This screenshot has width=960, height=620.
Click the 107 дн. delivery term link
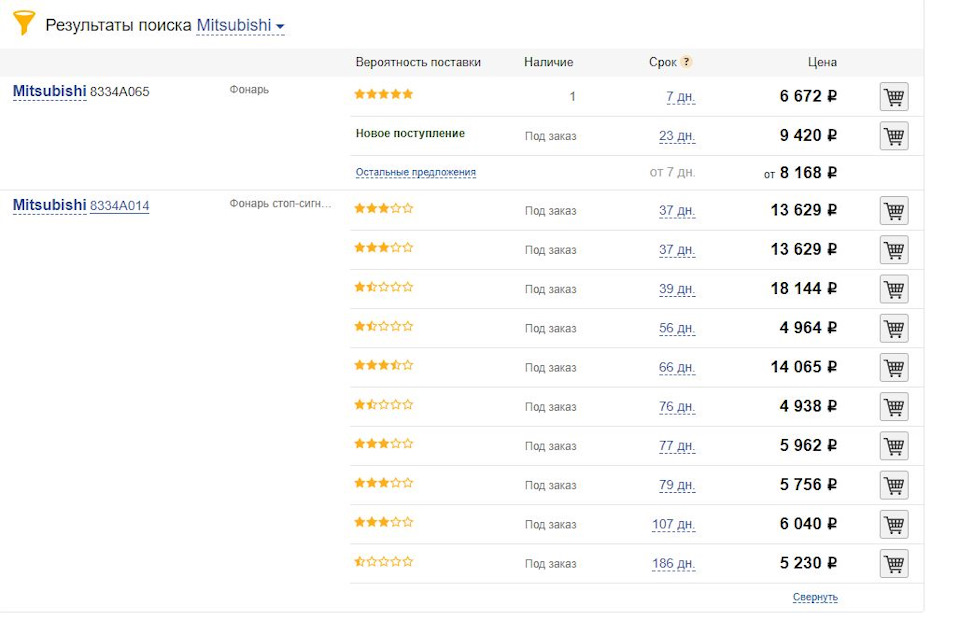coord(673,524)
